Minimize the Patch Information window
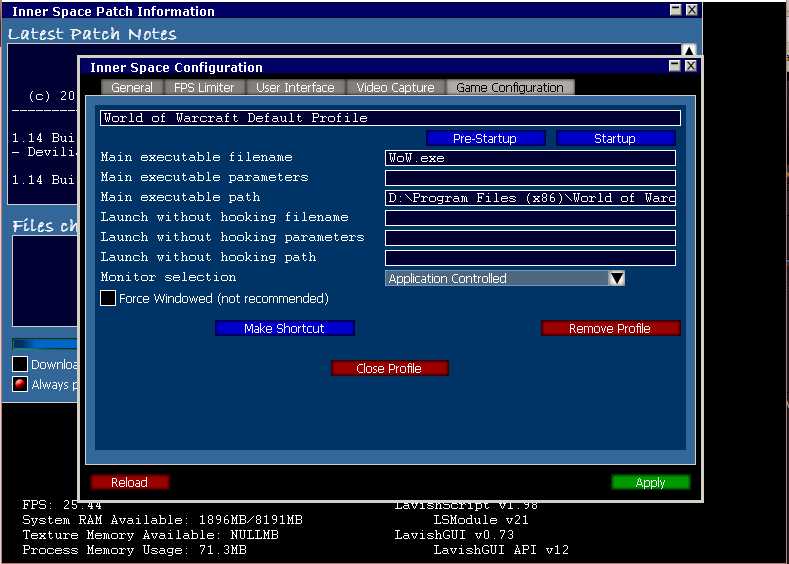The width and height of the screenshot is (789, 564). coord(675,10)
